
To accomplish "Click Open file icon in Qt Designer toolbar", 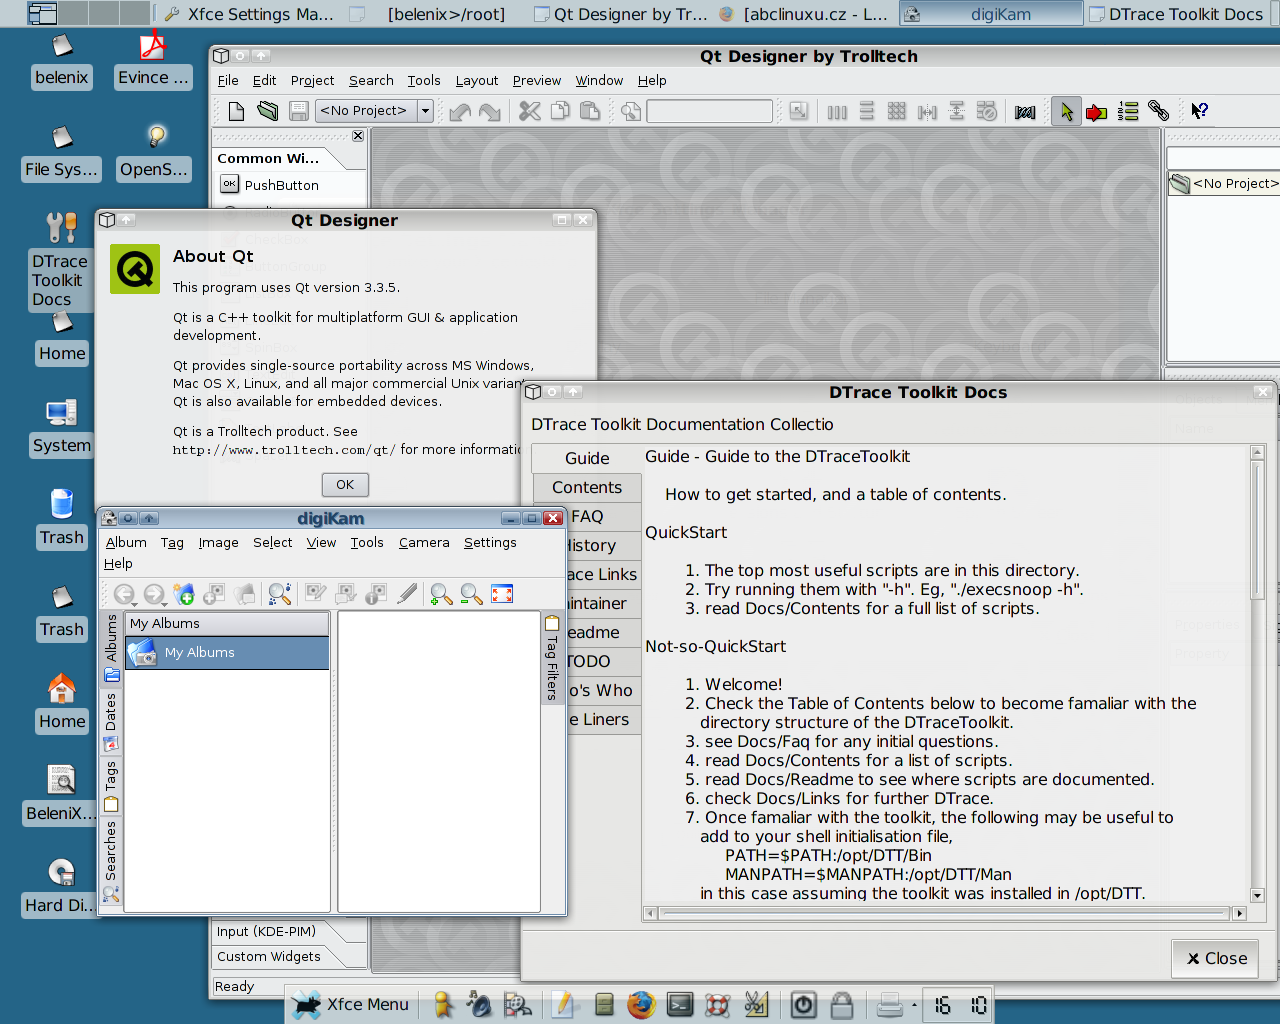I will click(x=267, y=111).
